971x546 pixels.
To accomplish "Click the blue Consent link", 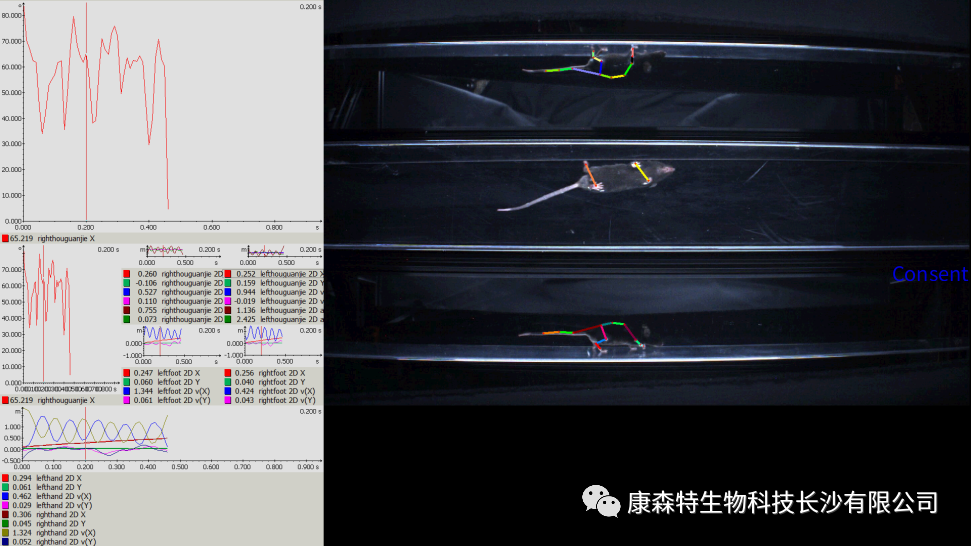I will pos(929,274).
